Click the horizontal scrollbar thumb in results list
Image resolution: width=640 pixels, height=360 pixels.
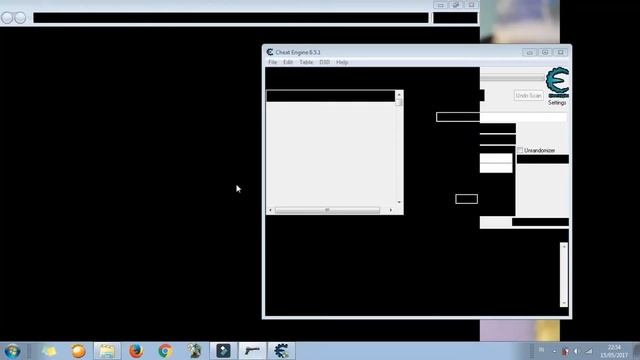point(327,210)
